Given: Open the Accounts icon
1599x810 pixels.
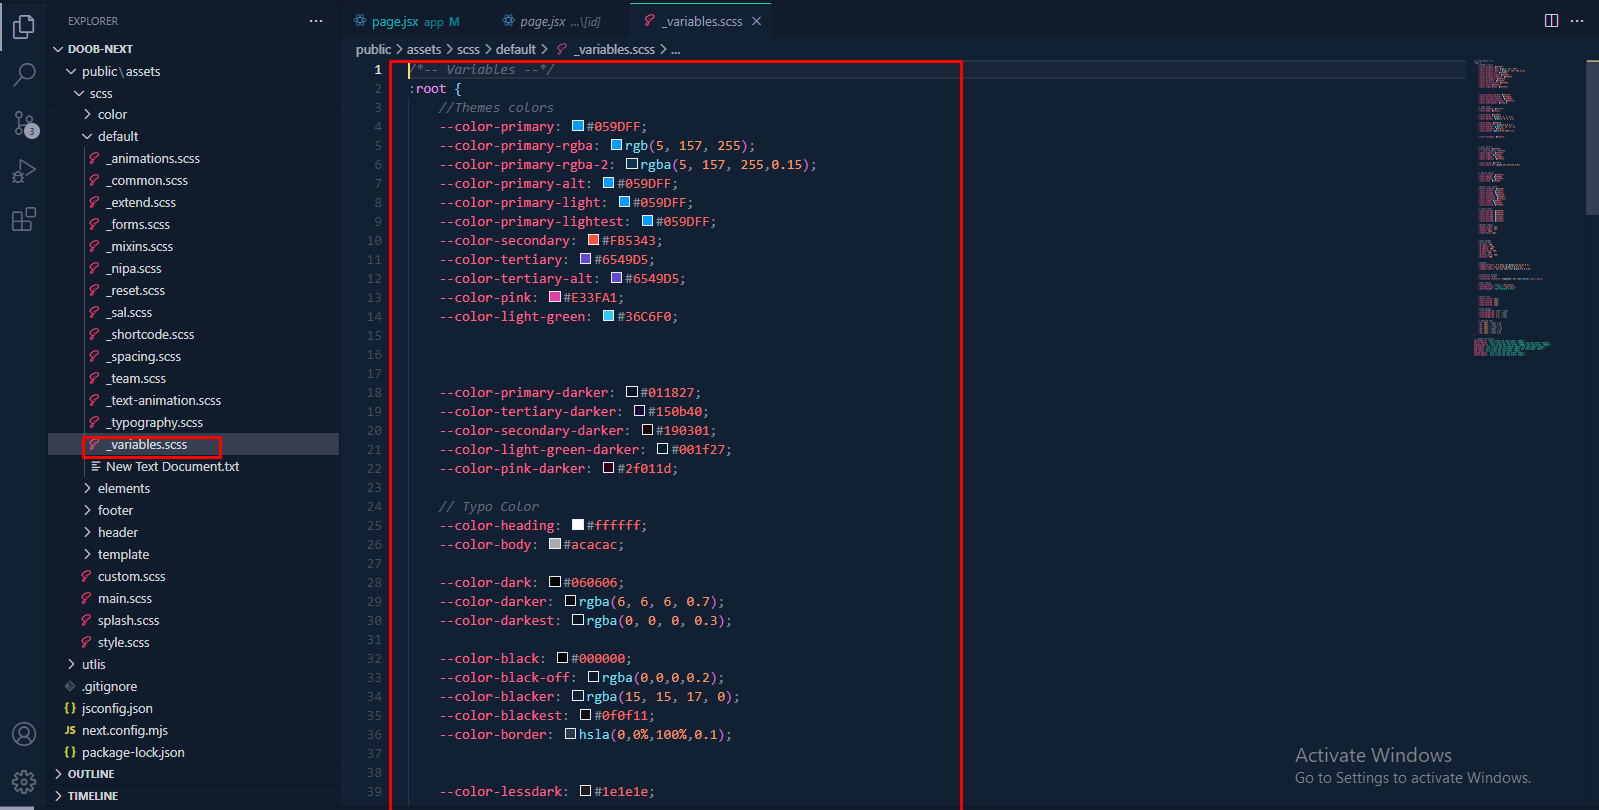Looking at the screenshot, I should tap(24, 734).
